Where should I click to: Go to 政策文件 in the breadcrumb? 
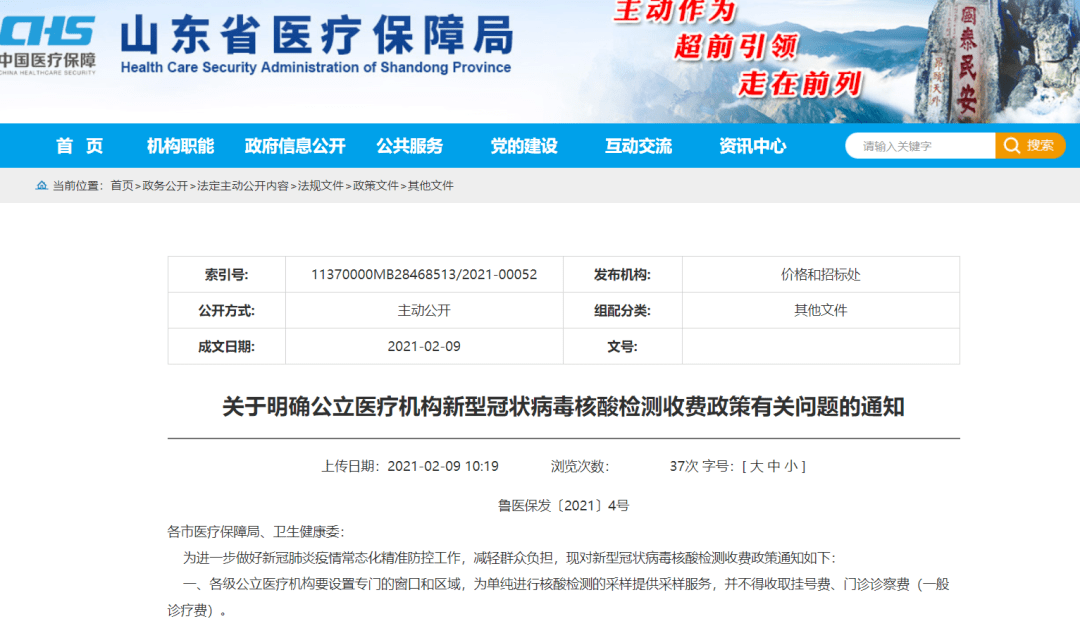click(375, 185)
